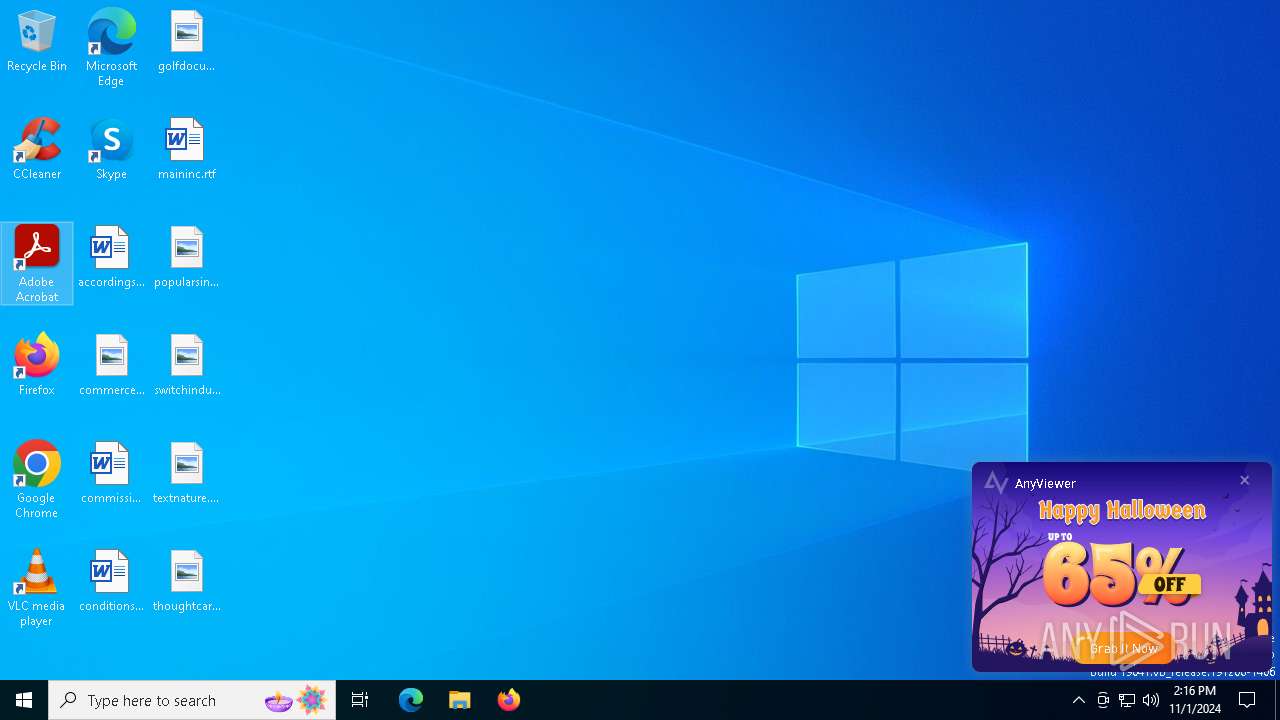1280x720 pixels.
Task: Click the taskbar search box
Action: [192, 700]
